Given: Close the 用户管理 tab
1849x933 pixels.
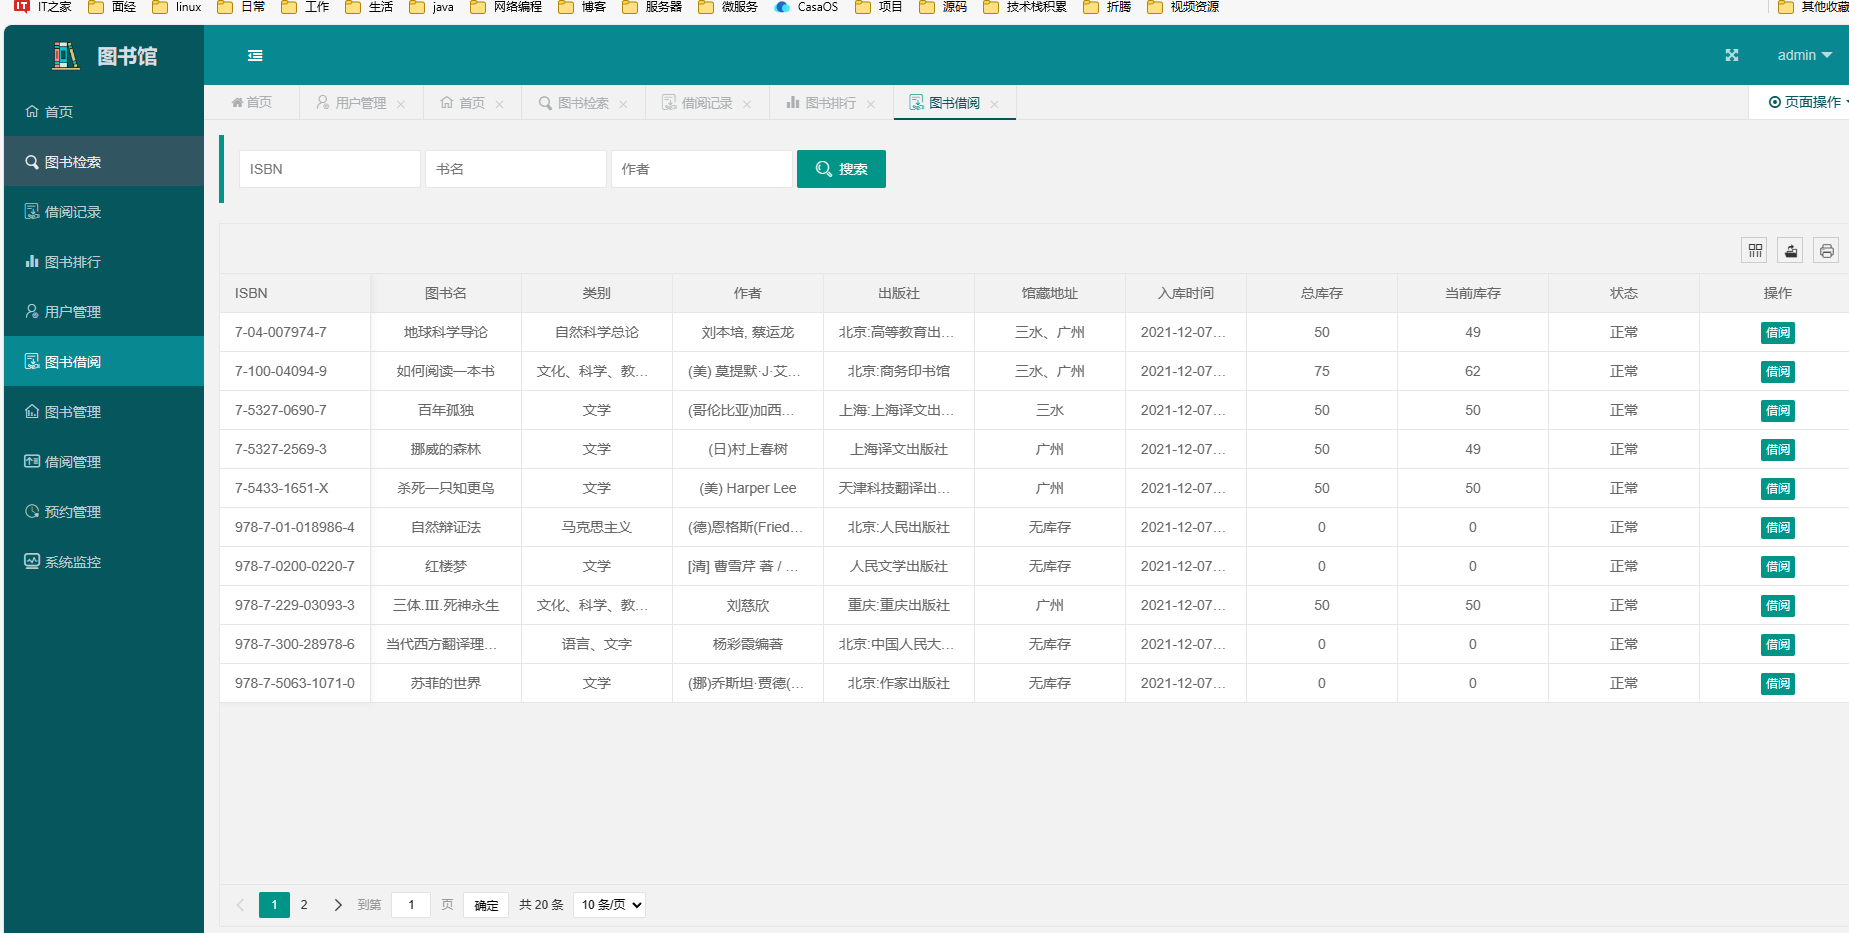Looking at the screenshot, I should 401,104.
